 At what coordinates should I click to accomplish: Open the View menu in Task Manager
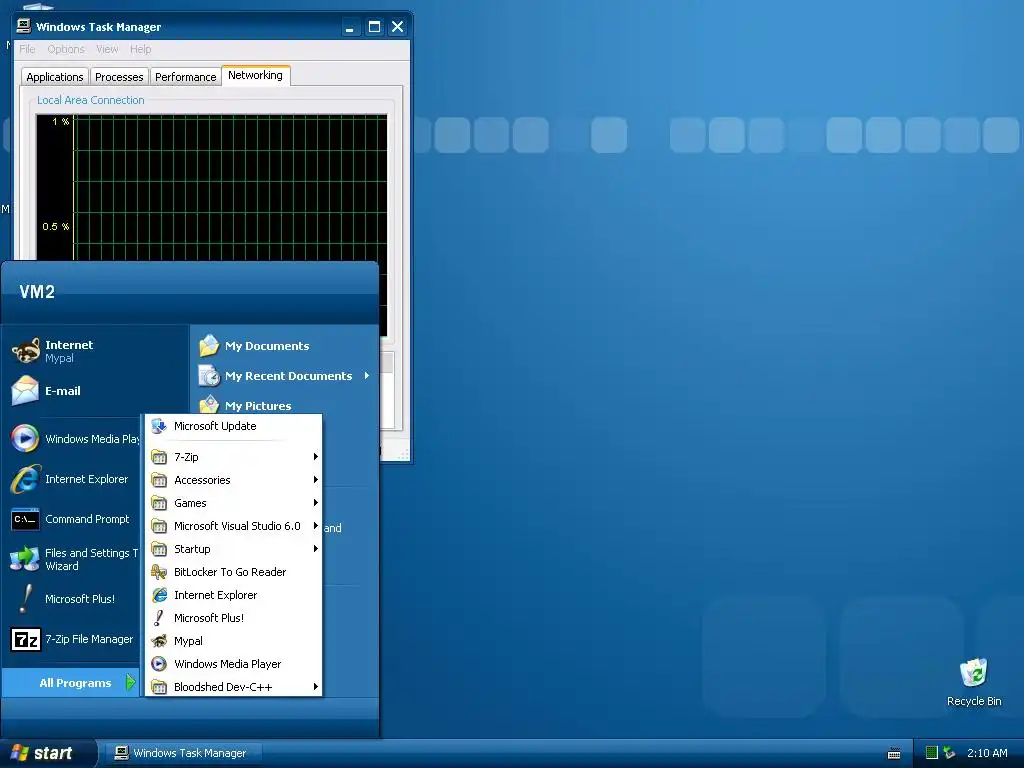click(x=107, y=49)
